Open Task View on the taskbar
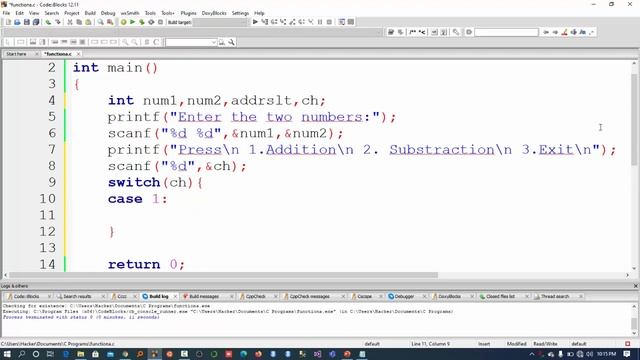 (50, 354)
